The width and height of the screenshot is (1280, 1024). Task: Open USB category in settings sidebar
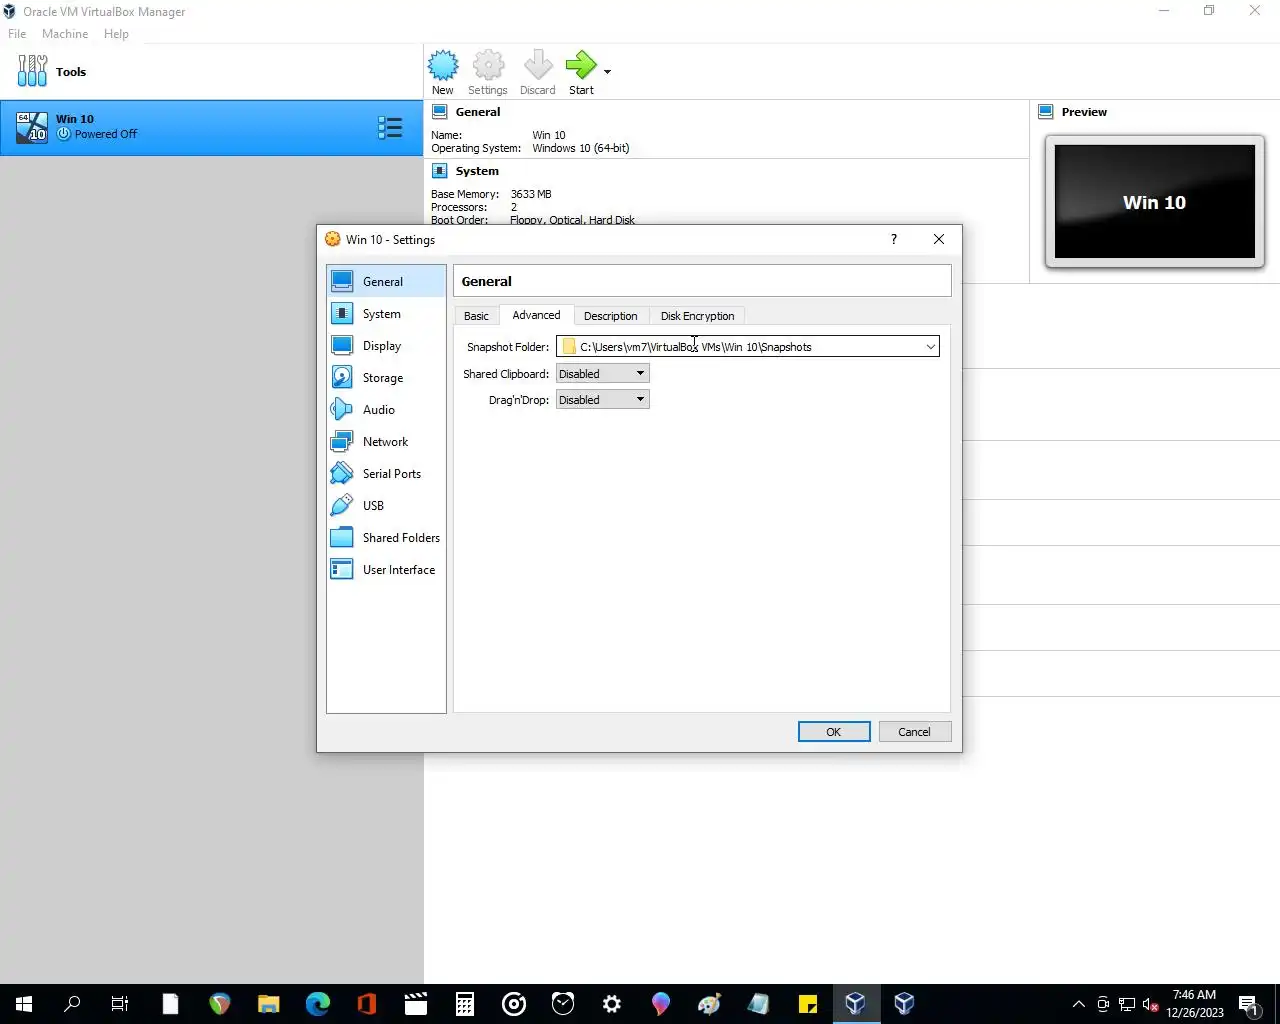[386, 505]
